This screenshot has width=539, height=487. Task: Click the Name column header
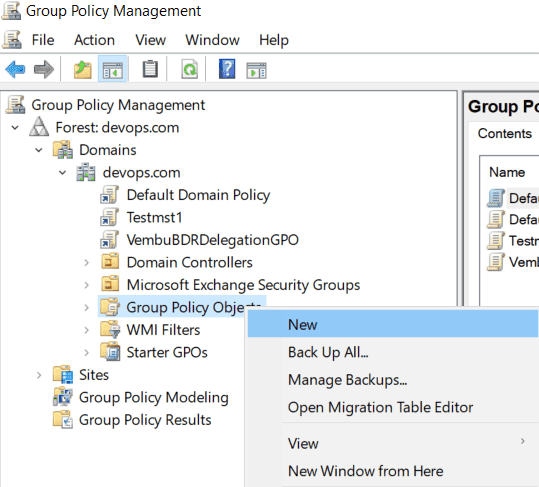tap(507, 172)
